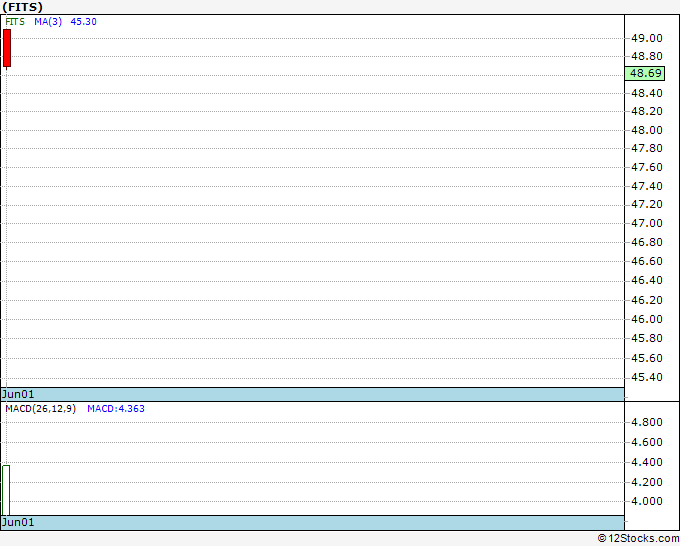Click Jun01 date on MACD panel axis
Viewport: 680px width, 546px height.
(18, 522)
